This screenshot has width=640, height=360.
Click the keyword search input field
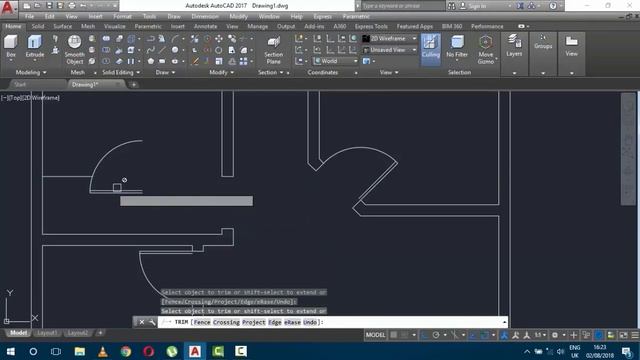tap(402, 6)
